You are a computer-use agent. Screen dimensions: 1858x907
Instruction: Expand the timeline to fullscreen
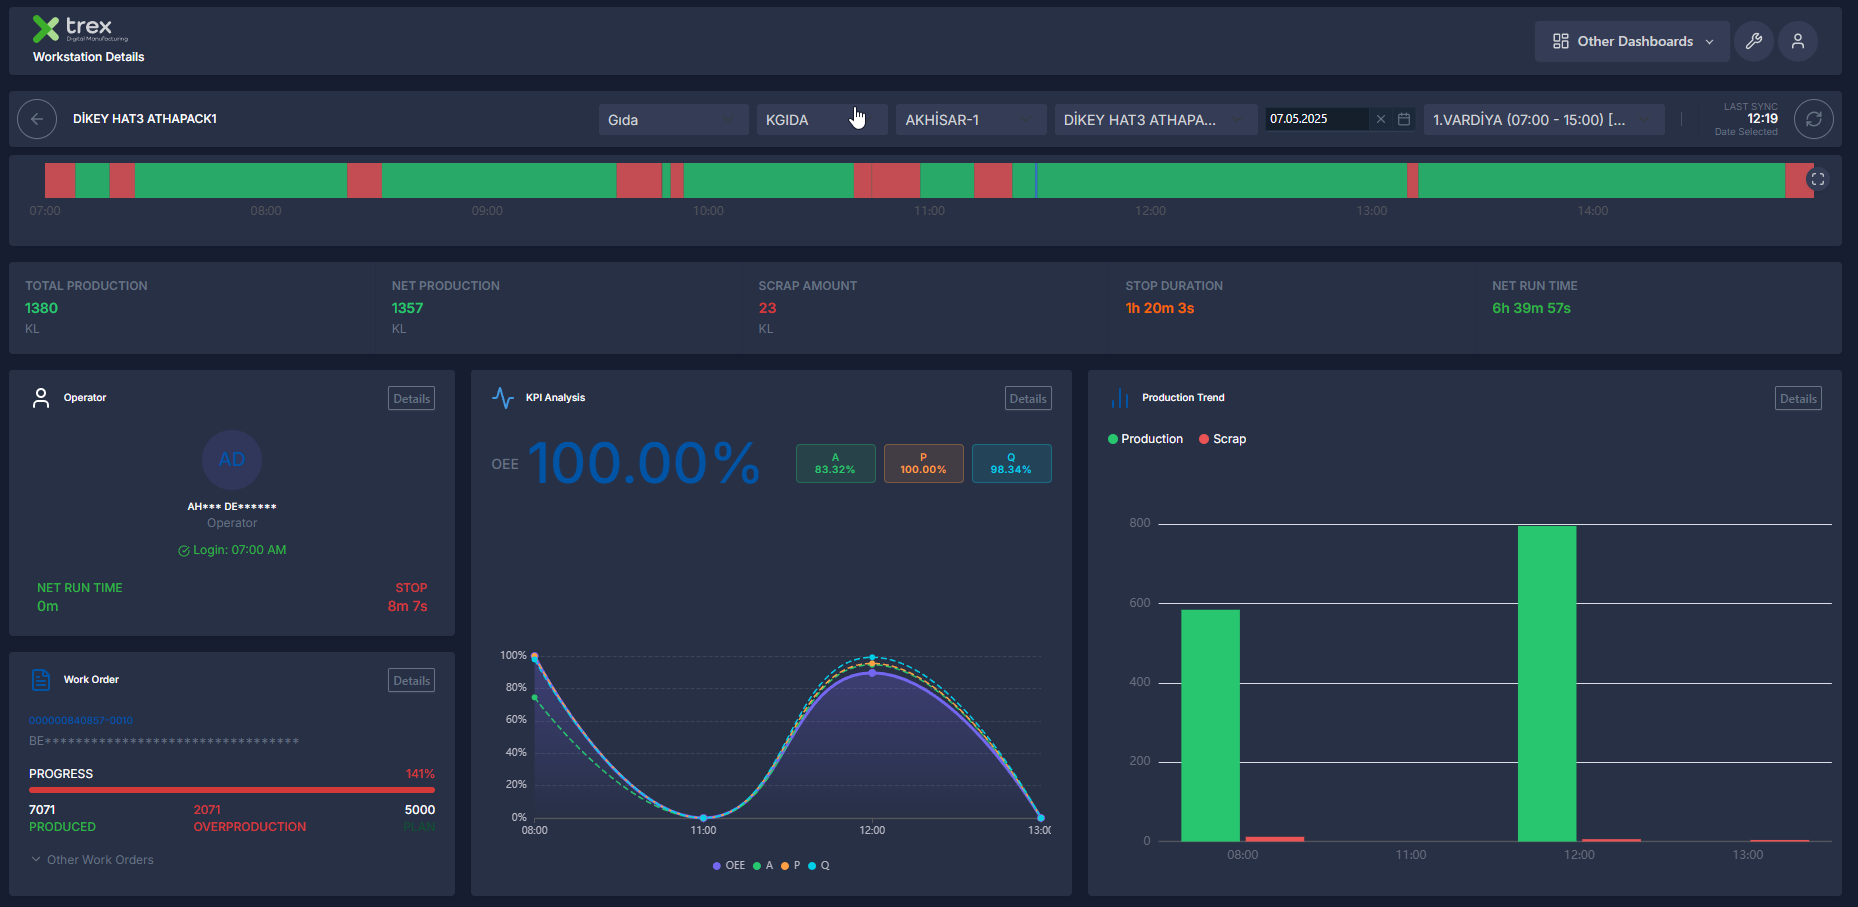(x=1818, y=179)
